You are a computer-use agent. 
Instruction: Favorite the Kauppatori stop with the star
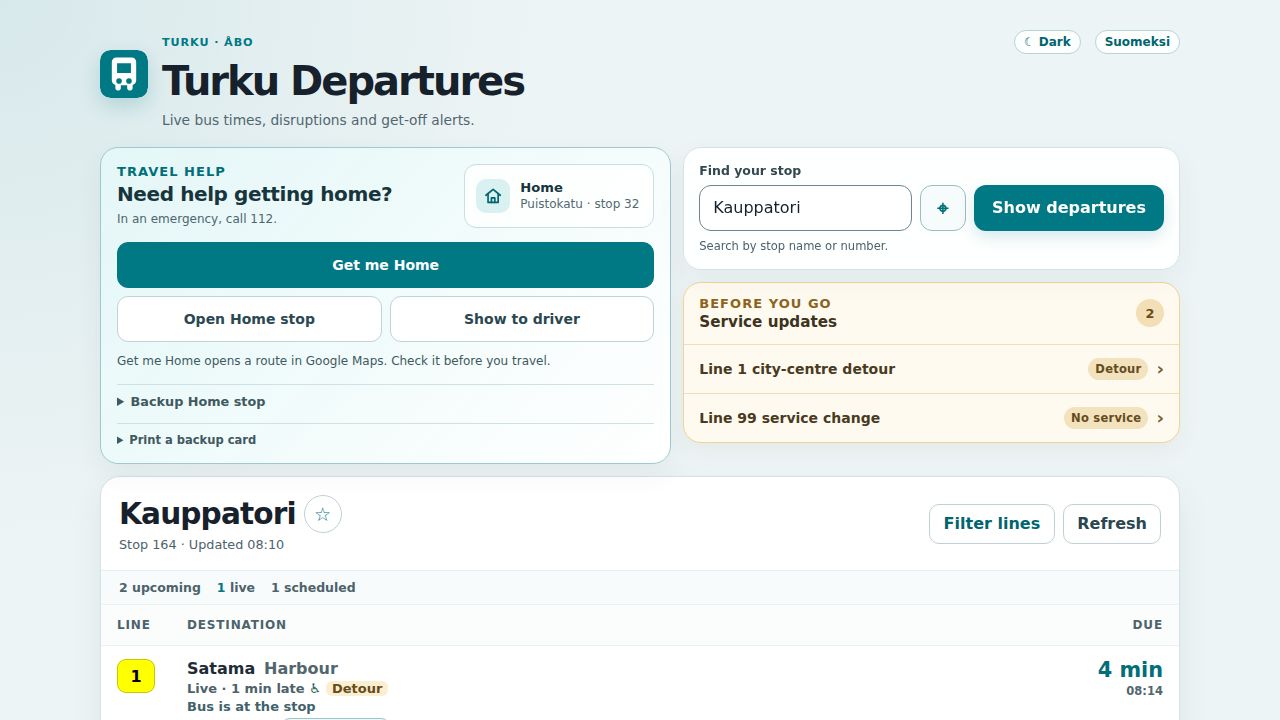323,514
